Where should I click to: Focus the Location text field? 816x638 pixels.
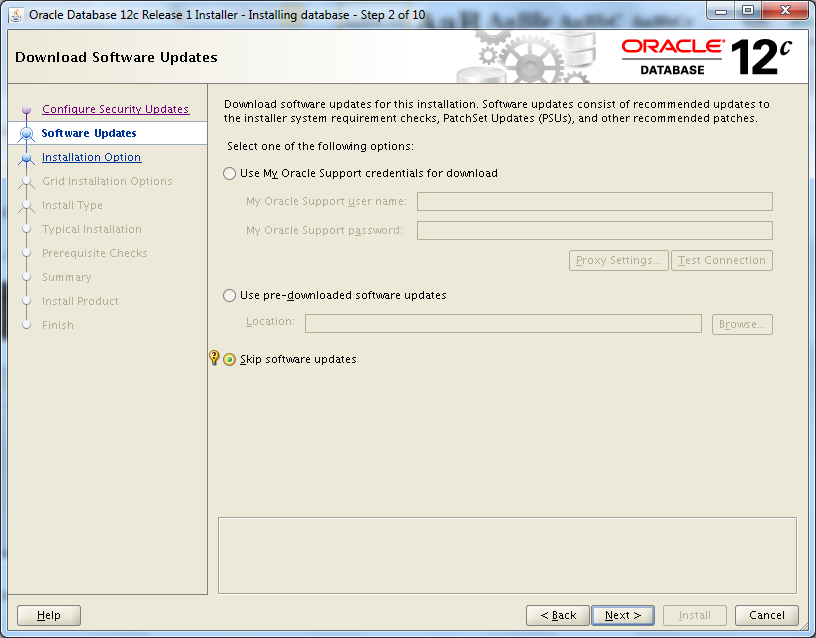503,323
